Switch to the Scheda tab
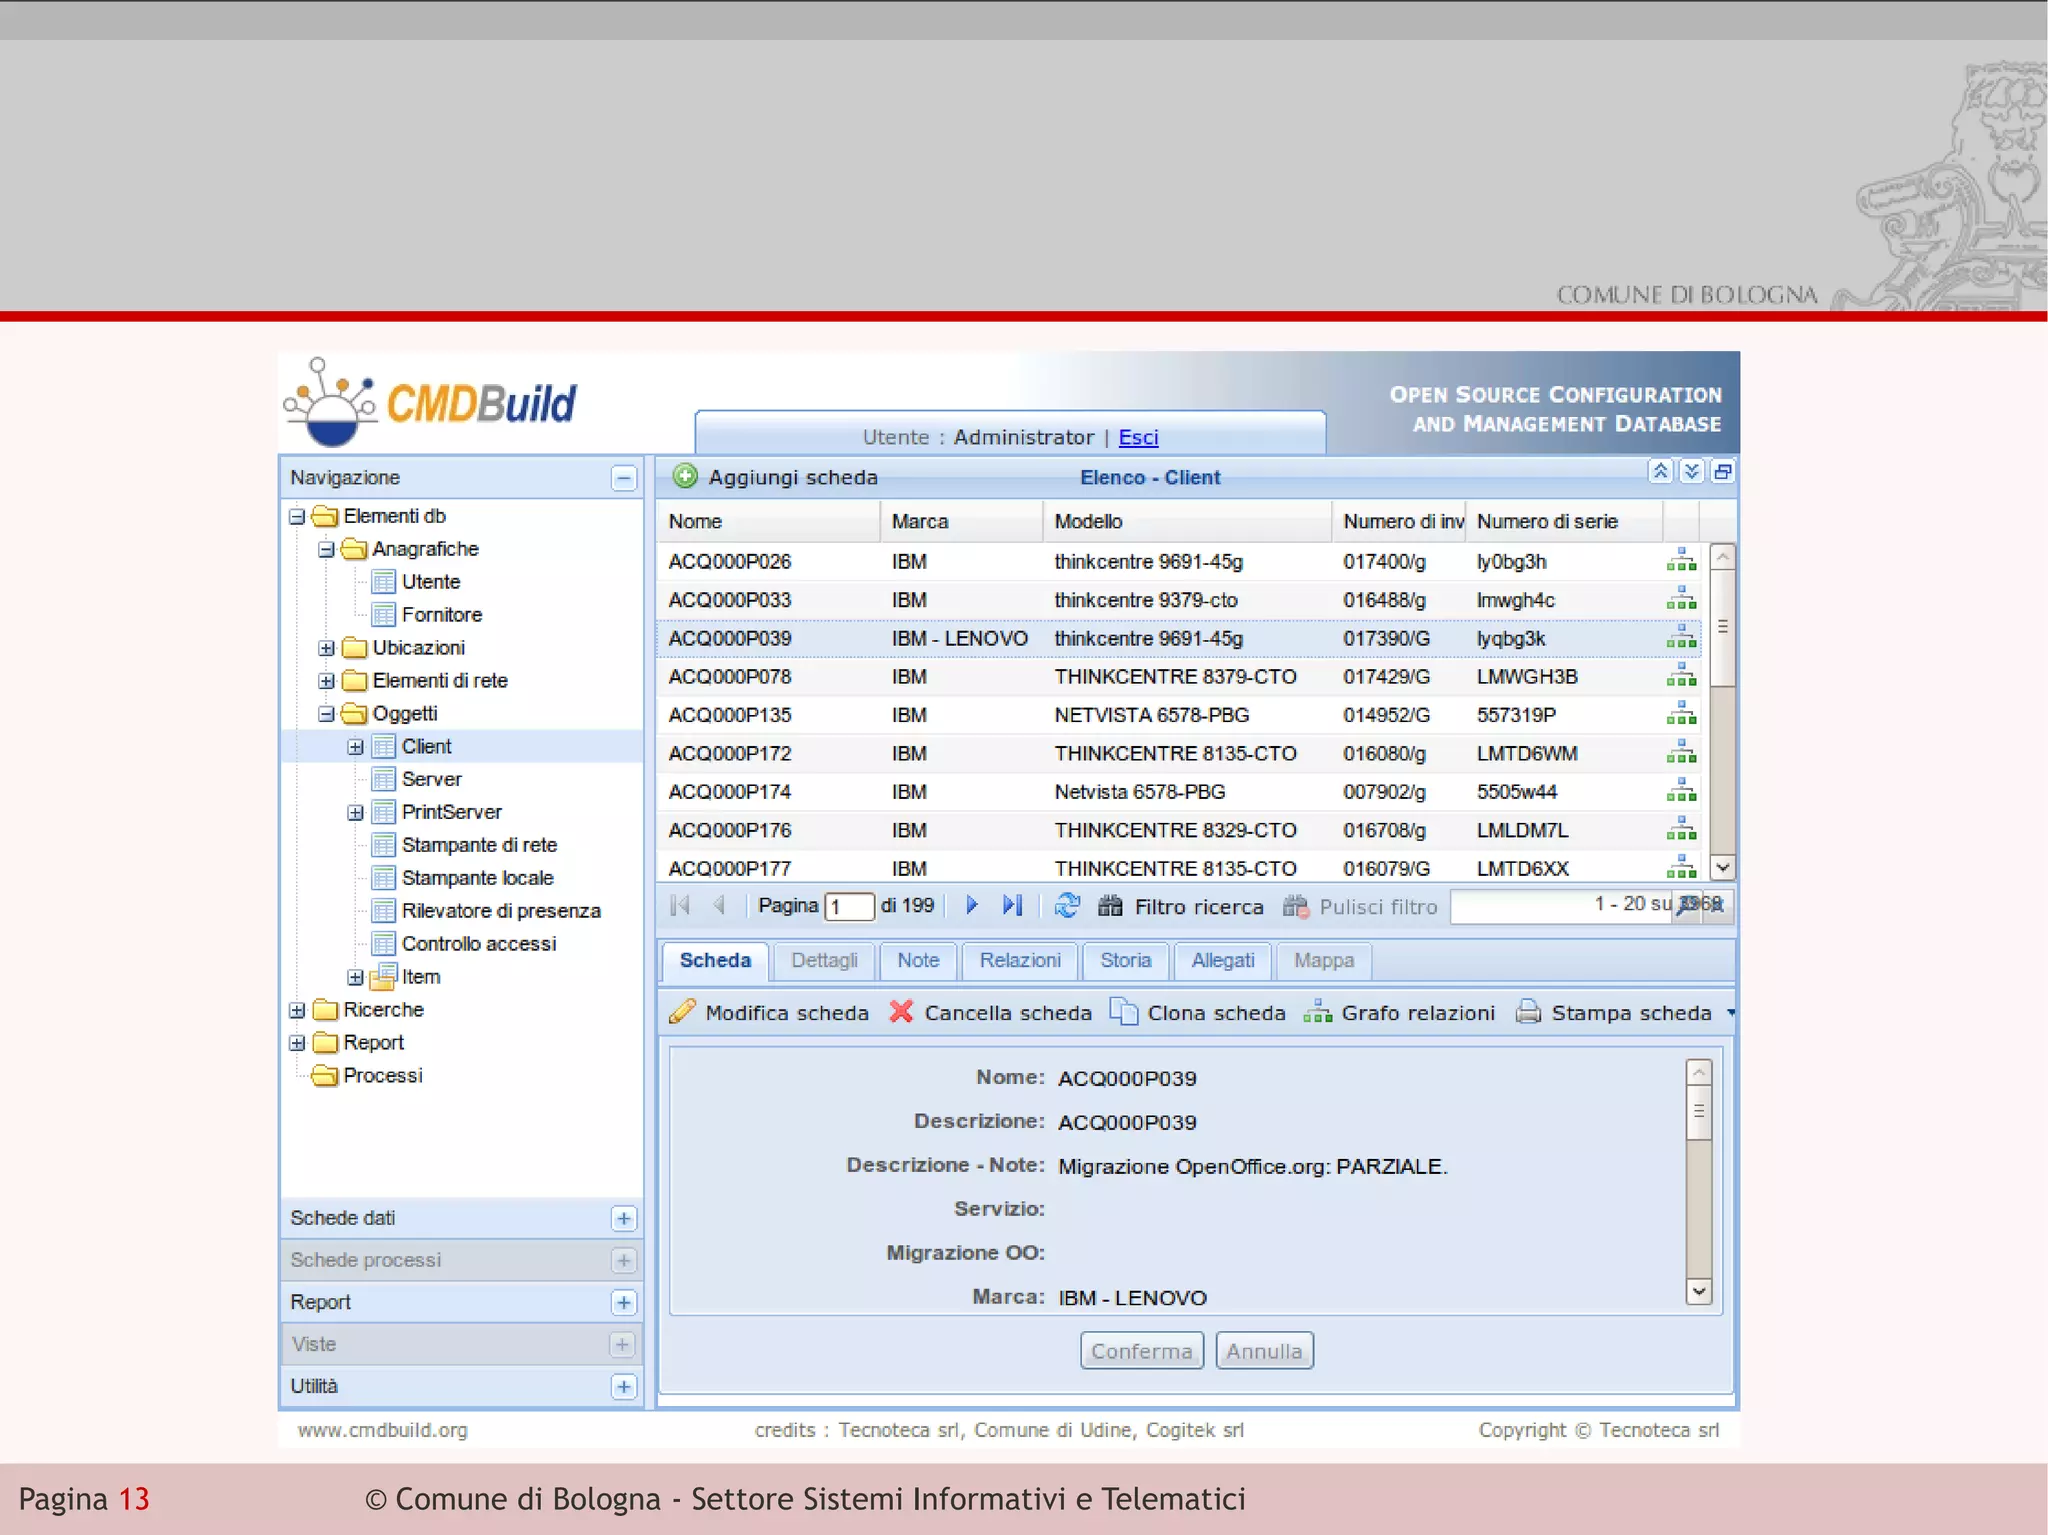Screen dimensions: 2048x1535 pos(715,960)
